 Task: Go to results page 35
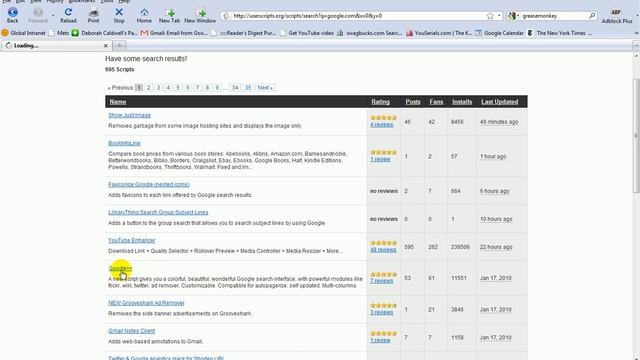point(248,88)
